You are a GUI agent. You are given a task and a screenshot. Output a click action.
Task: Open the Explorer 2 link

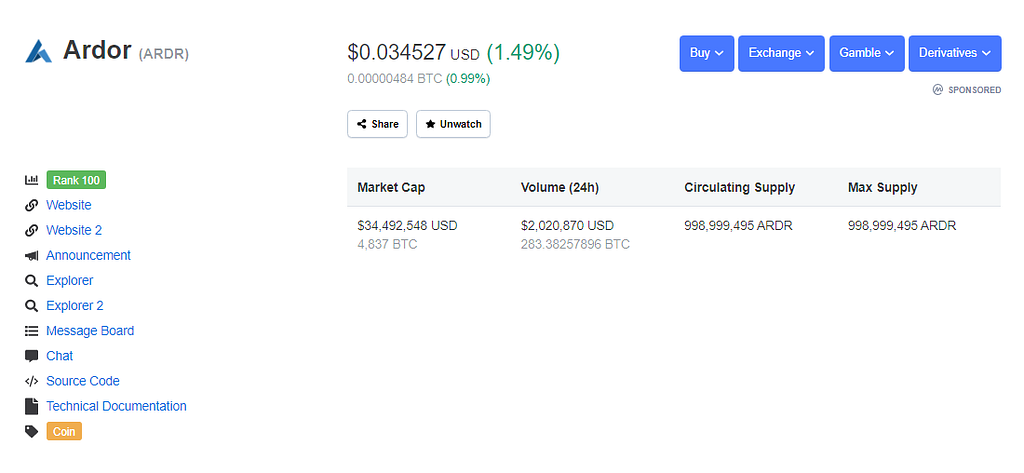75,306
